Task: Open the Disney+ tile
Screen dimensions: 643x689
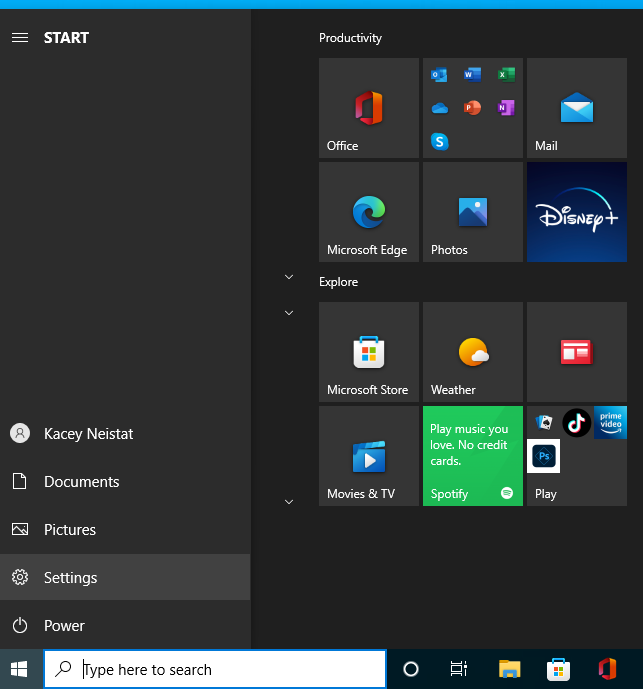Action: (577, 212)
